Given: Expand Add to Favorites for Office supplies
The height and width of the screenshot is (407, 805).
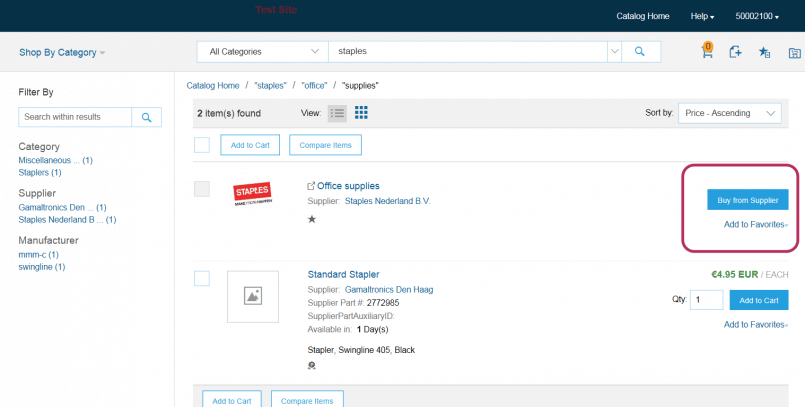Looking at the screenshot, I should pos(756,224).
